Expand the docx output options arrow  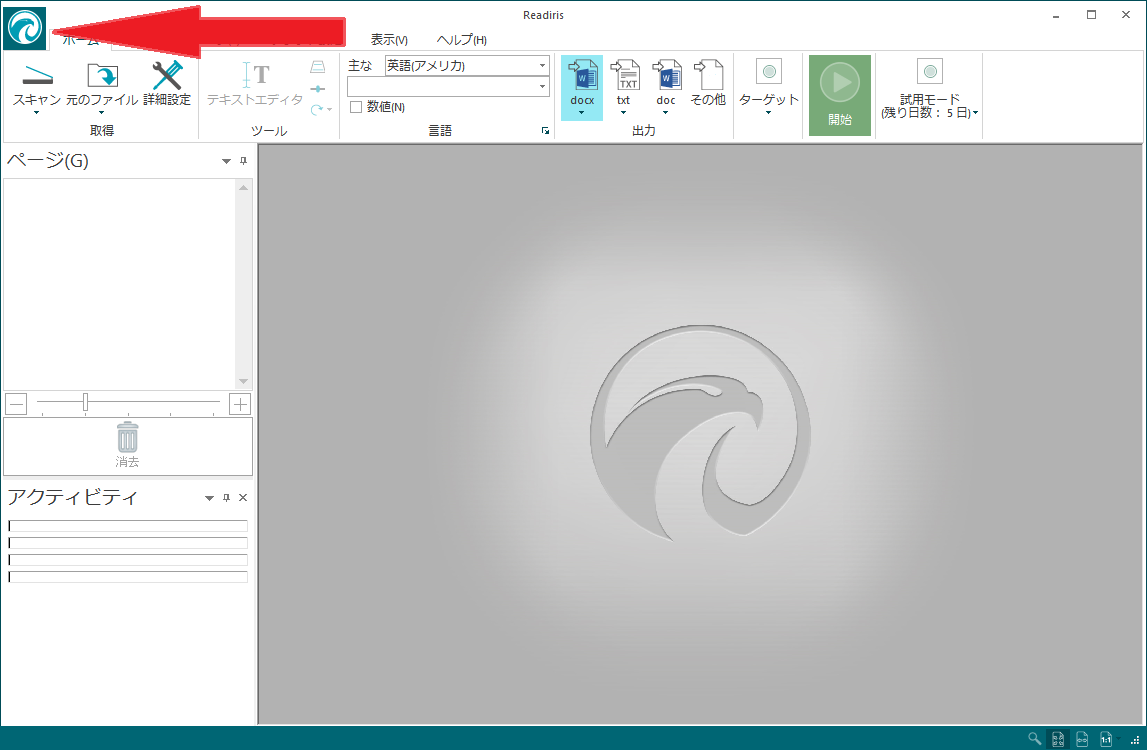click(x=582, y=113)
